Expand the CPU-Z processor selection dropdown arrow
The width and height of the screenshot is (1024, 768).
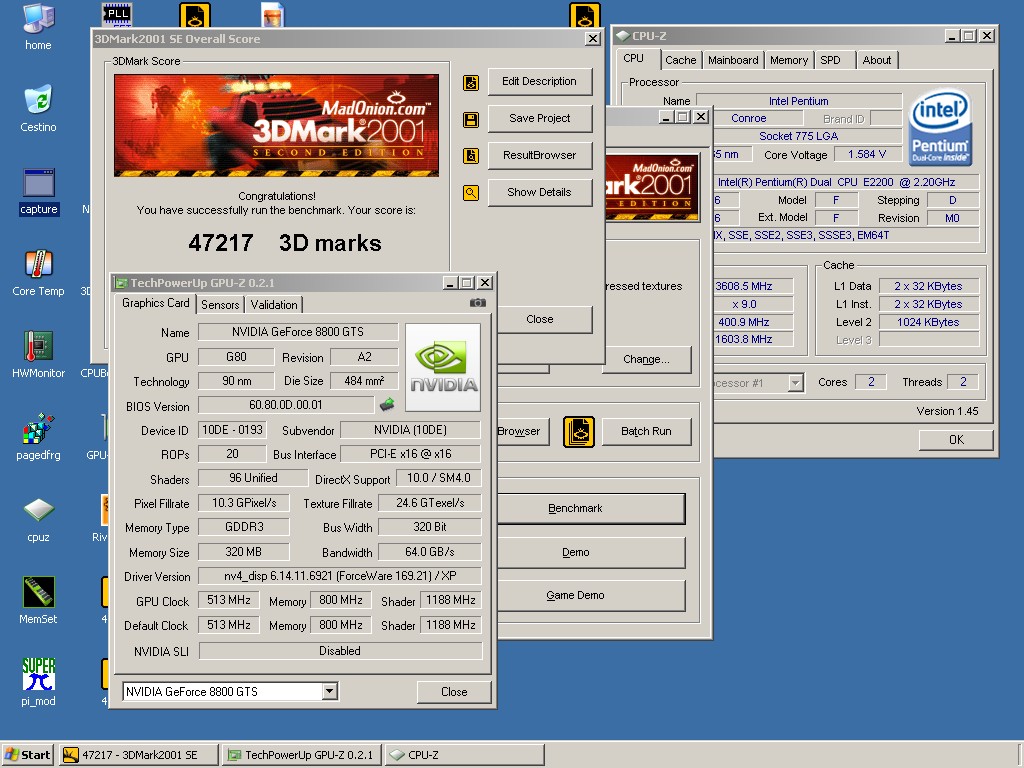point(795,383)
